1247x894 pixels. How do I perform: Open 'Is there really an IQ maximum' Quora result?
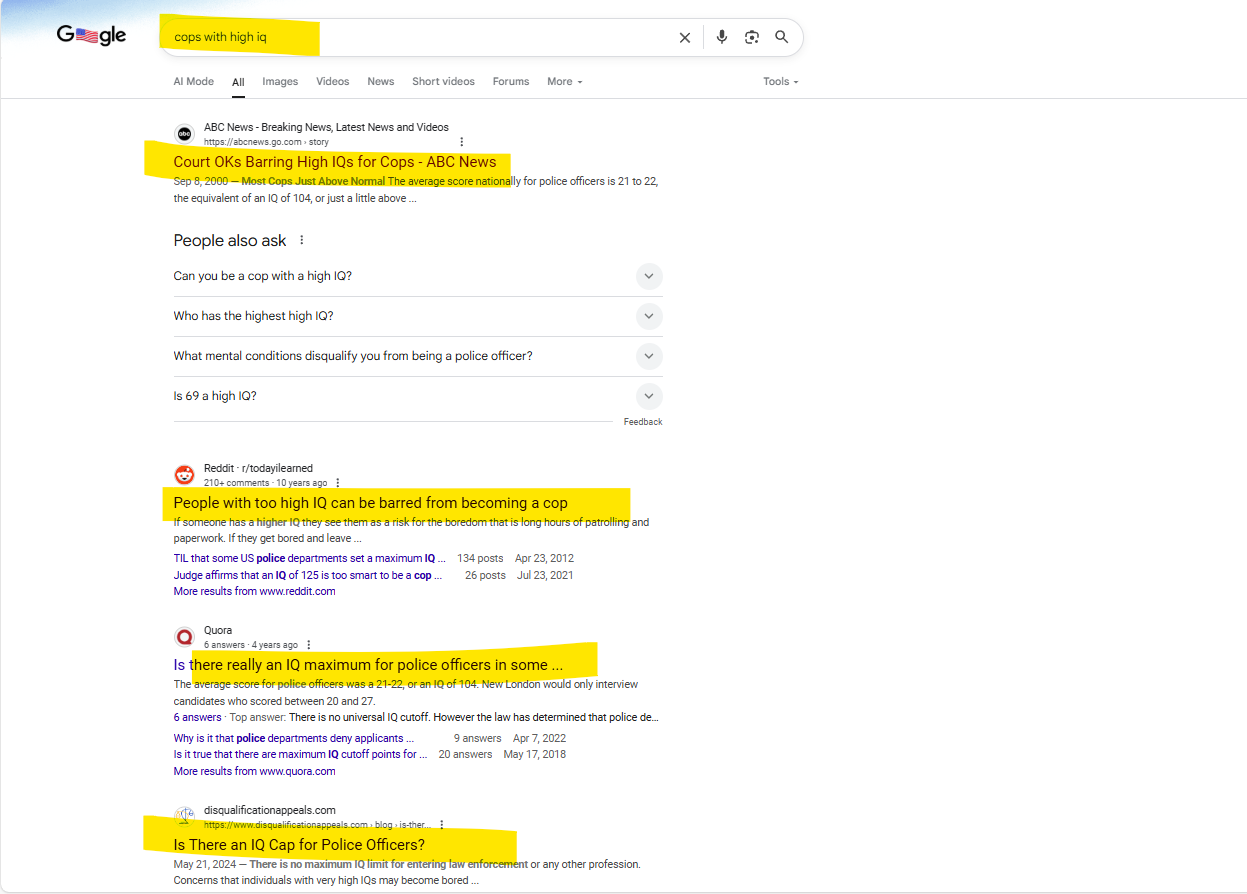pos(368,665)
